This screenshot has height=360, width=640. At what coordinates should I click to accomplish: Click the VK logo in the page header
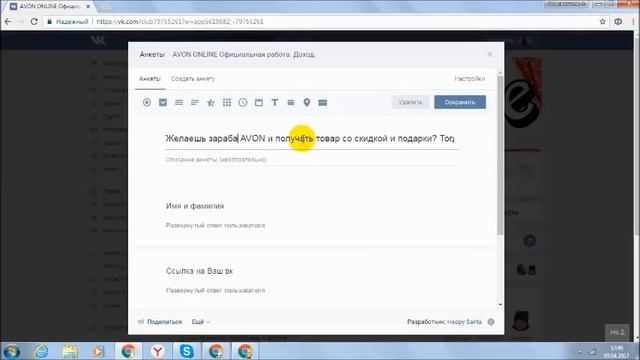click(98, 40)
